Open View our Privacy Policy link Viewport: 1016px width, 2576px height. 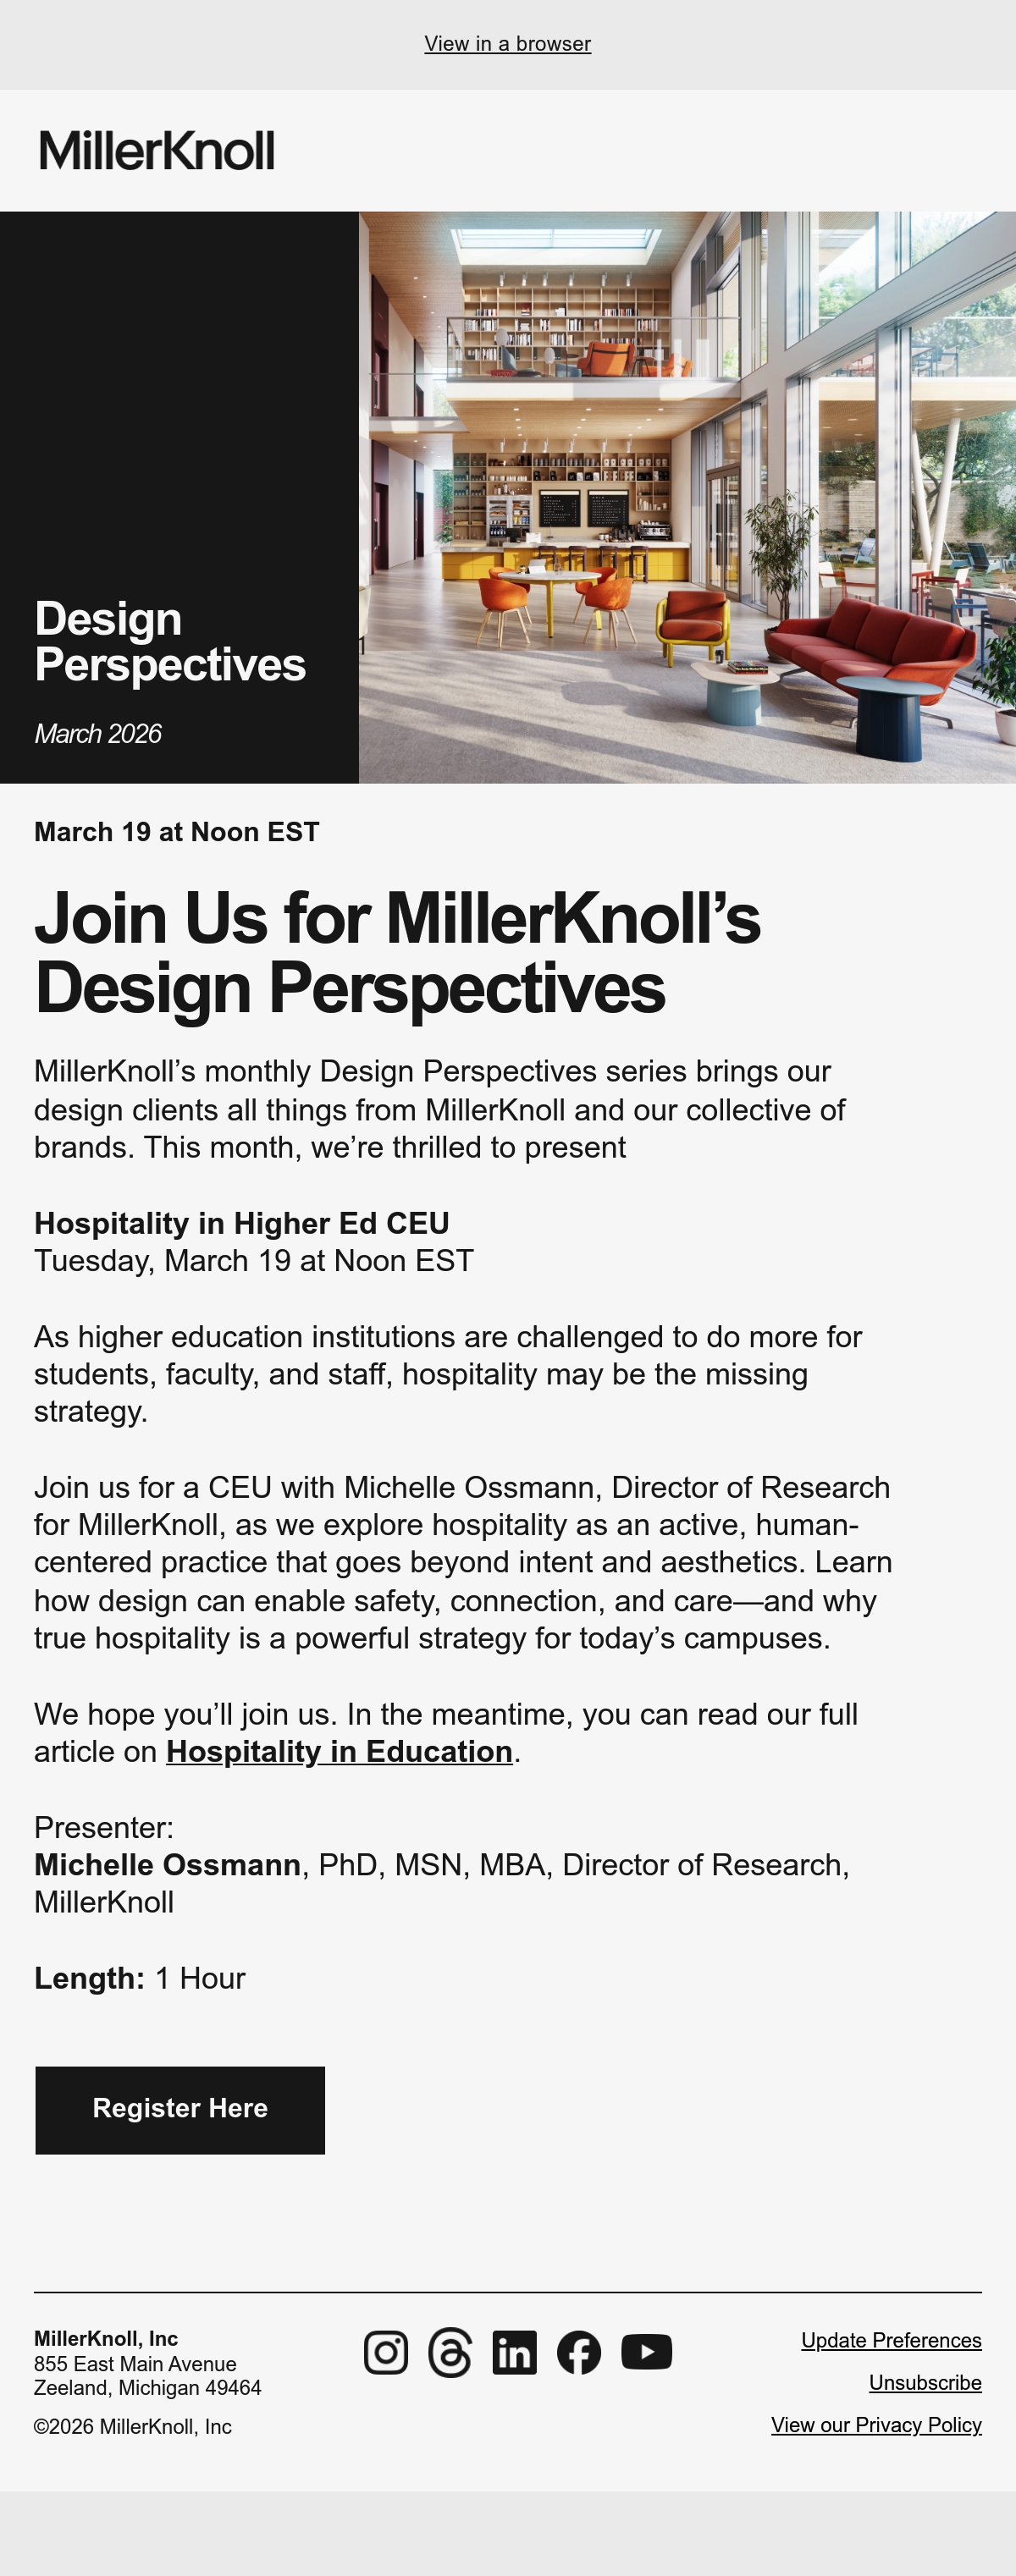tap(876, 2425)
